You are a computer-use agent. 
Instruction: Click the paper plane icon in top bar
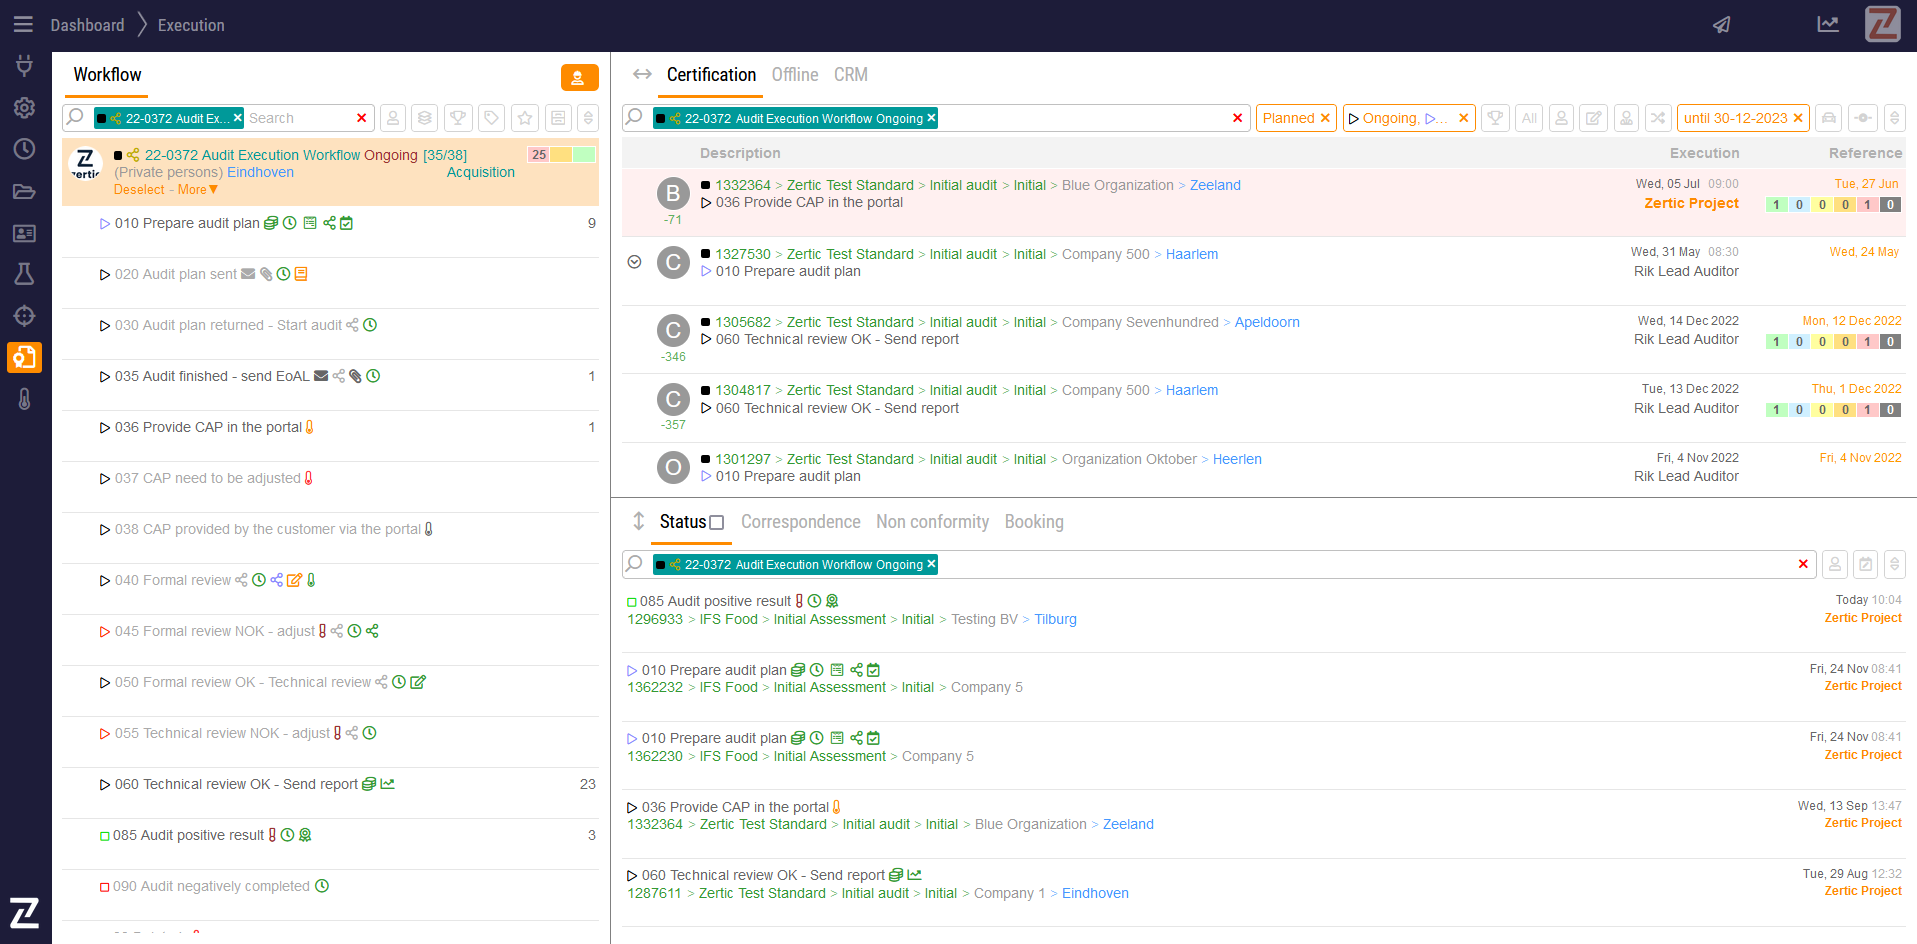pos(1721,25)
